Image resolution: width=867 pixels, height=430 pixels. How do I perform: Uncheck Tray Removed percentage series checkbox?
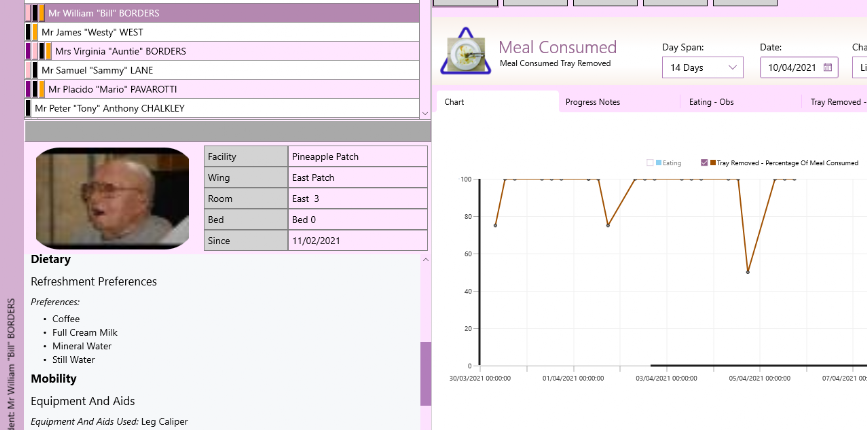point(704,162)
